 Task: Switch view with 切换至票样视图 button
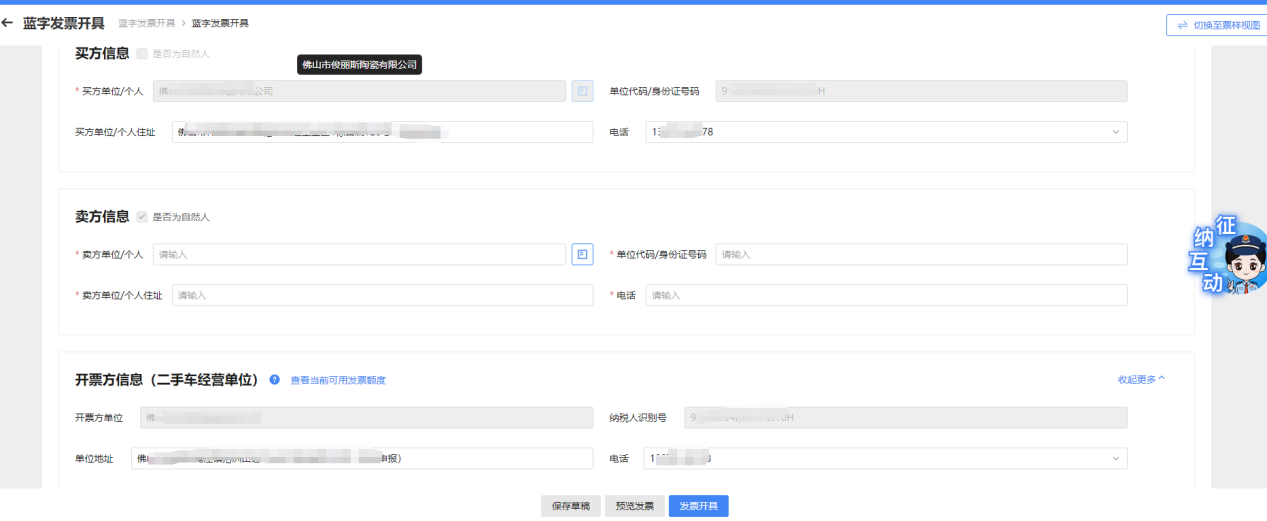point(1216,25)
